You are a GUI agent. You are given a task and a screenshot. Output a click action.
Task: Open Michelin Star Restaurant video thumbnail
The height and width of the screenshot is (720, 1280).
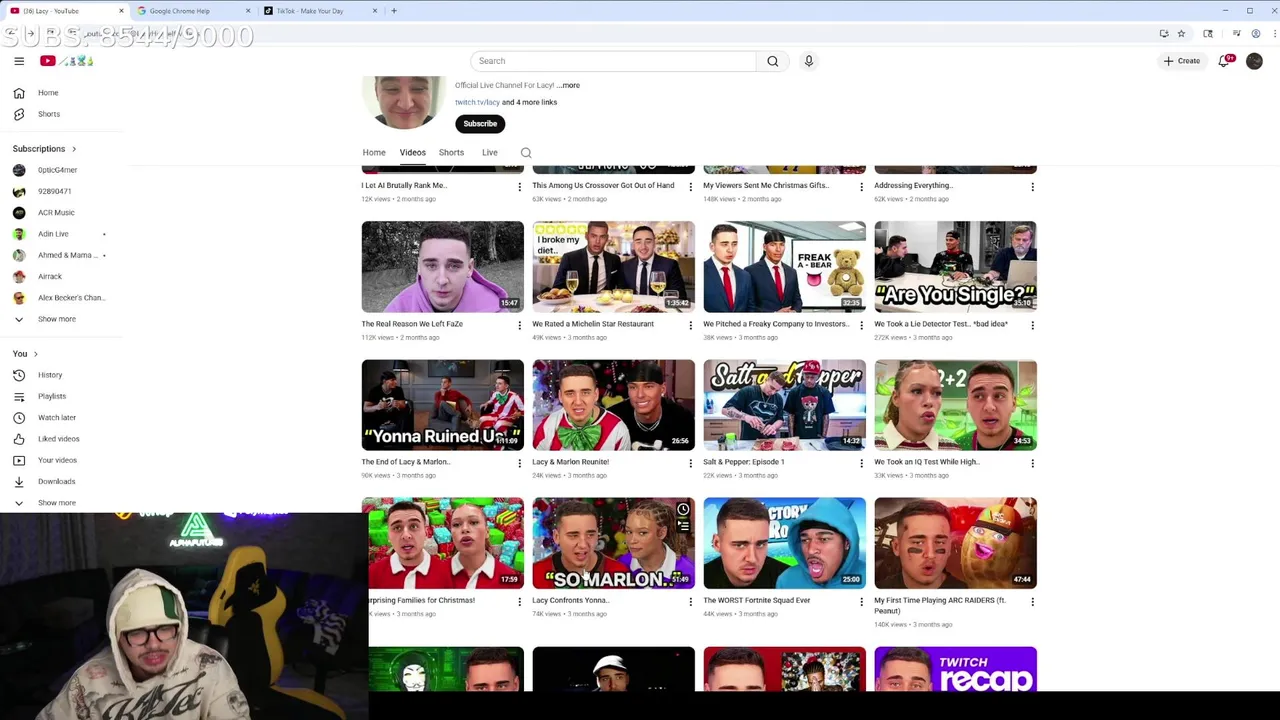point(613,267)
